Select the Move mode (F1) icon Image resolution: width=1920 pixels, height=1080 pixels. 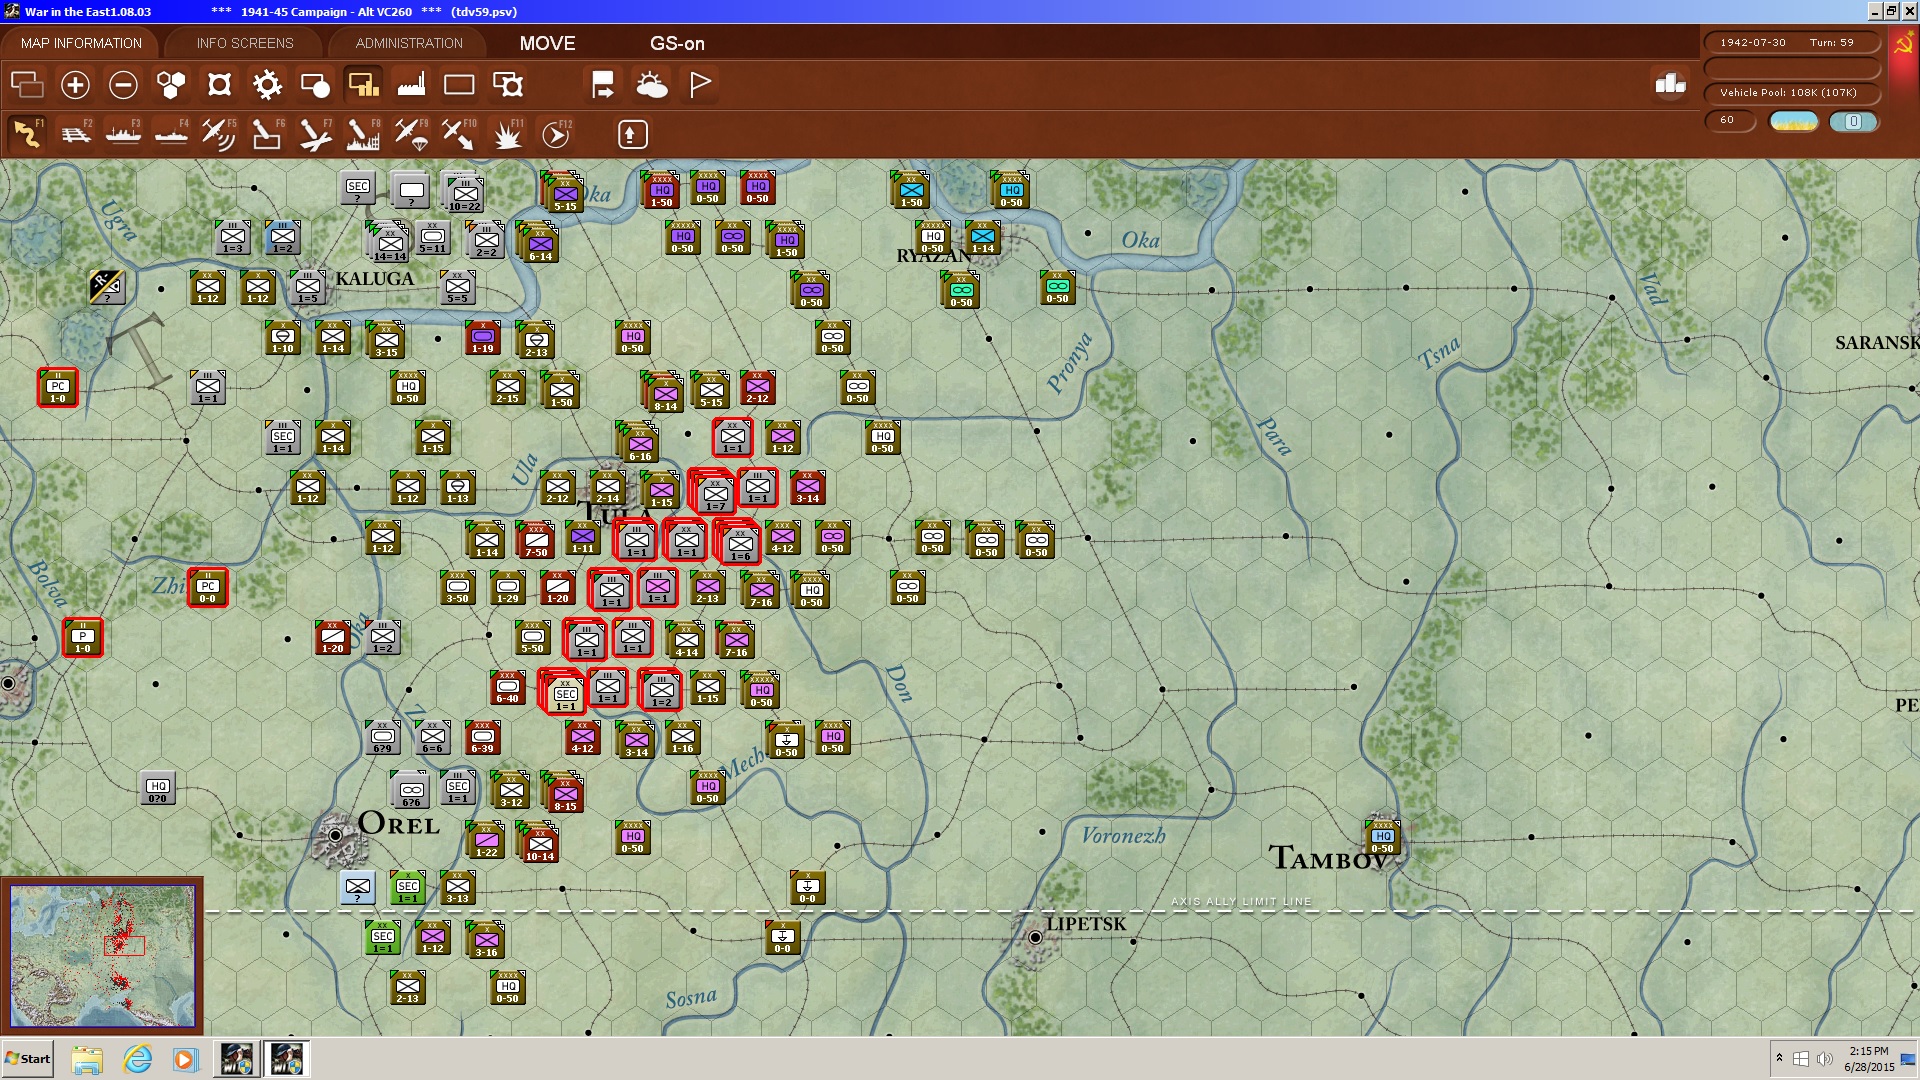coord(27,134)
